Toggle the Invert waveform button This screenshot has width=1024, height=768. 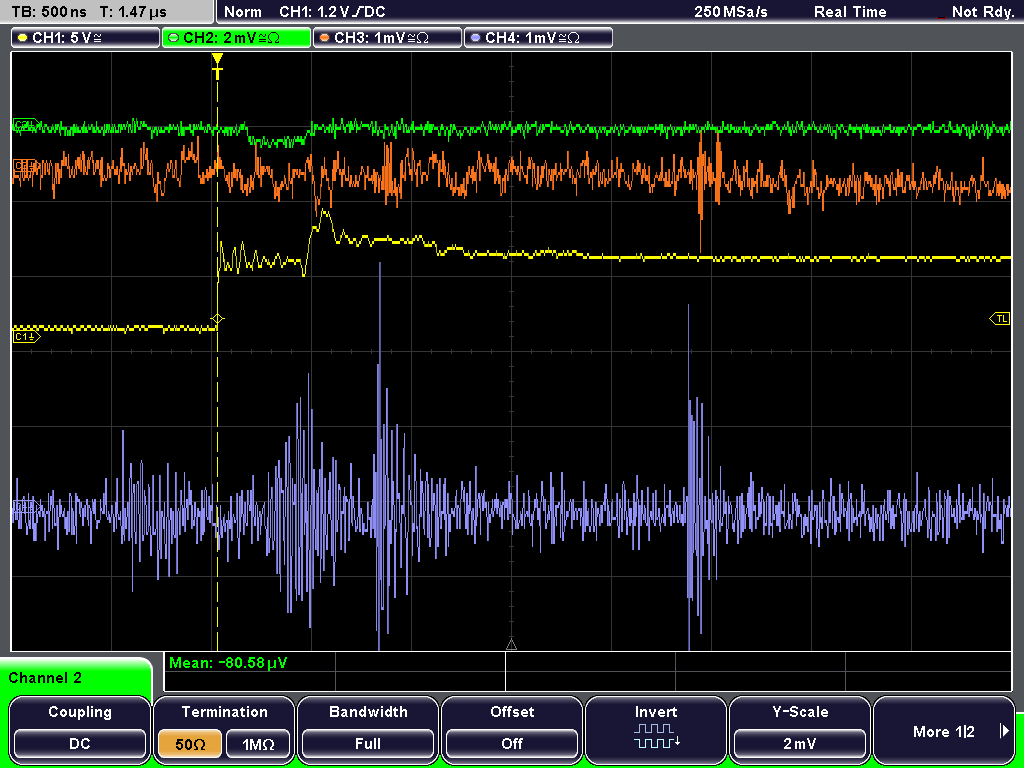656,730
